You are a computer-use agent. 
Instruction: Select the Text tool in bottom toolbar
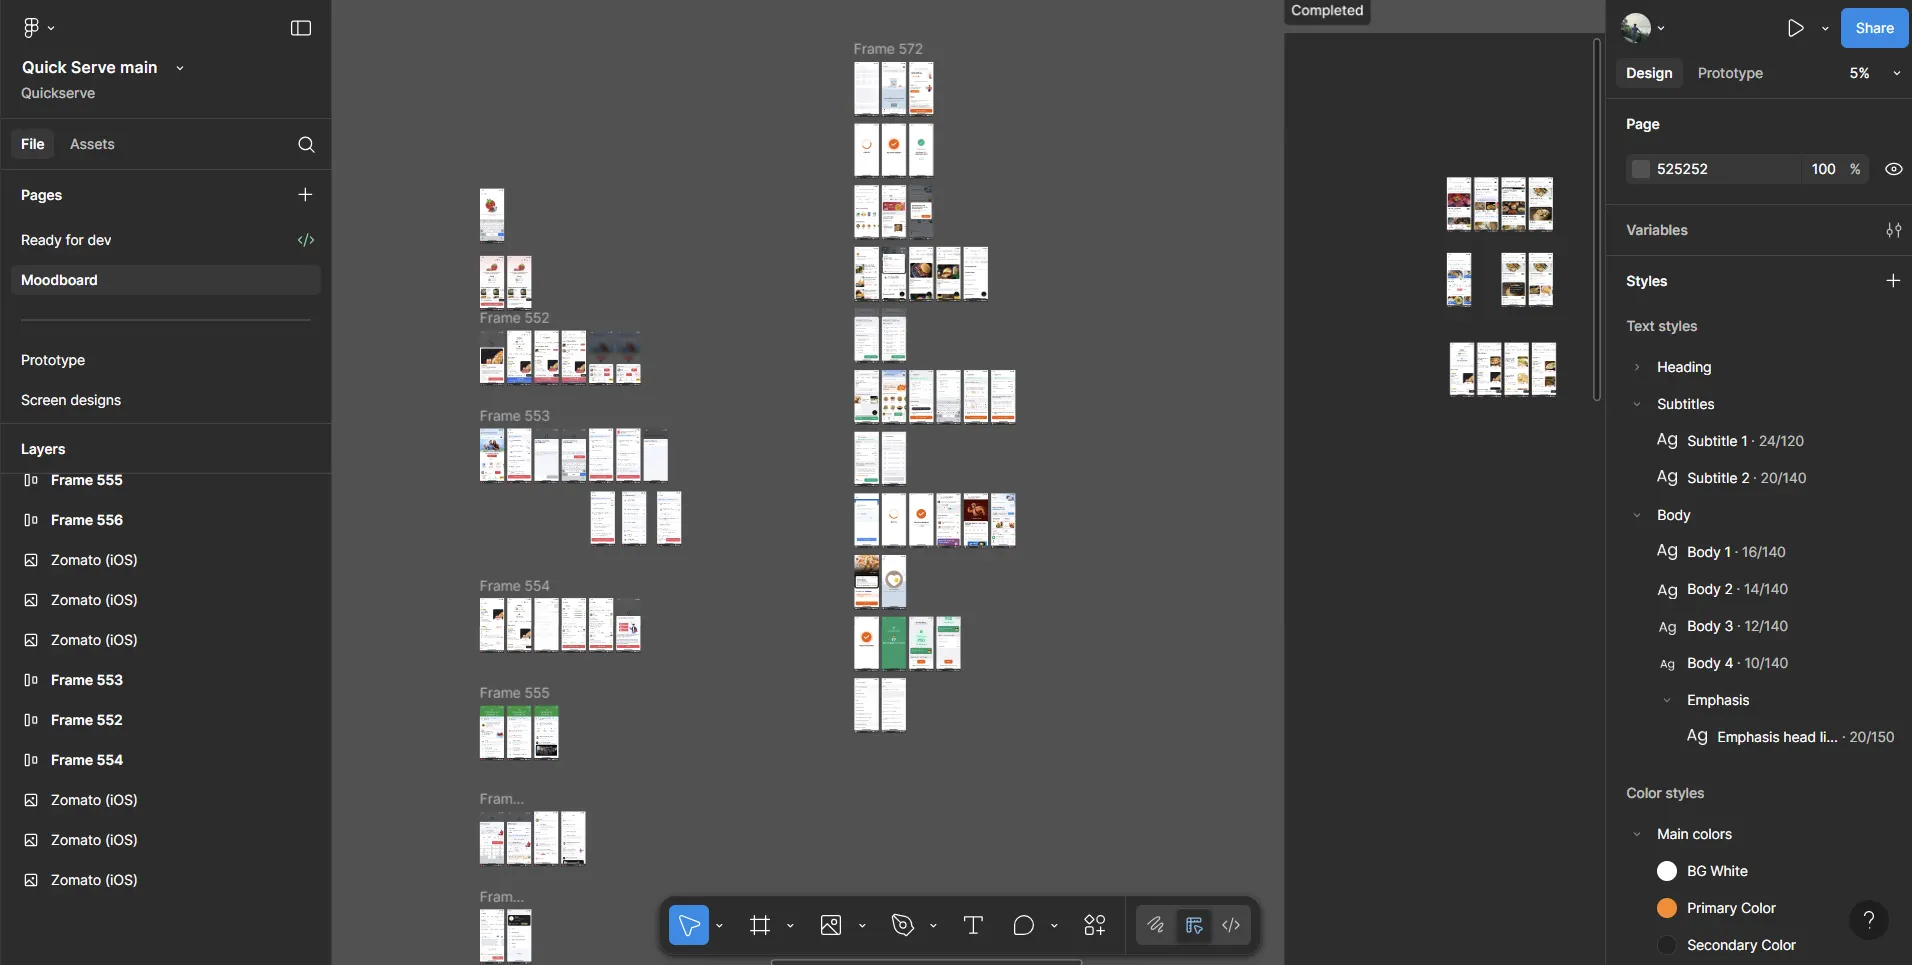[x=973, y=925]
